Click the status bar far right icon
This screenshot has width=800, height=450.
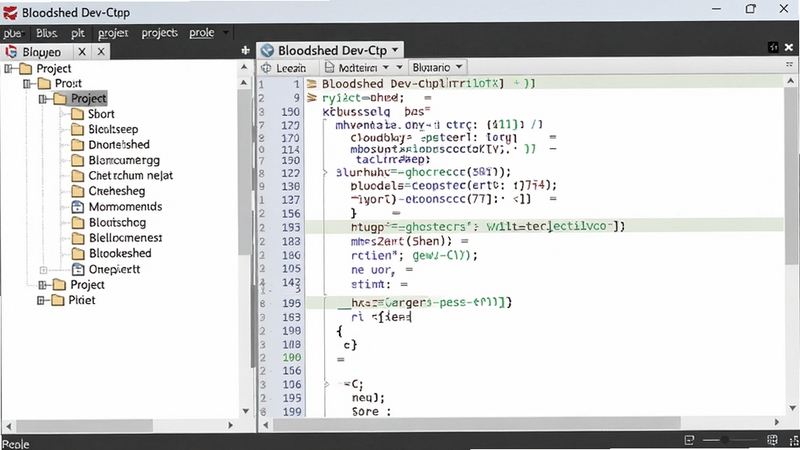click(x=795, y=440)
